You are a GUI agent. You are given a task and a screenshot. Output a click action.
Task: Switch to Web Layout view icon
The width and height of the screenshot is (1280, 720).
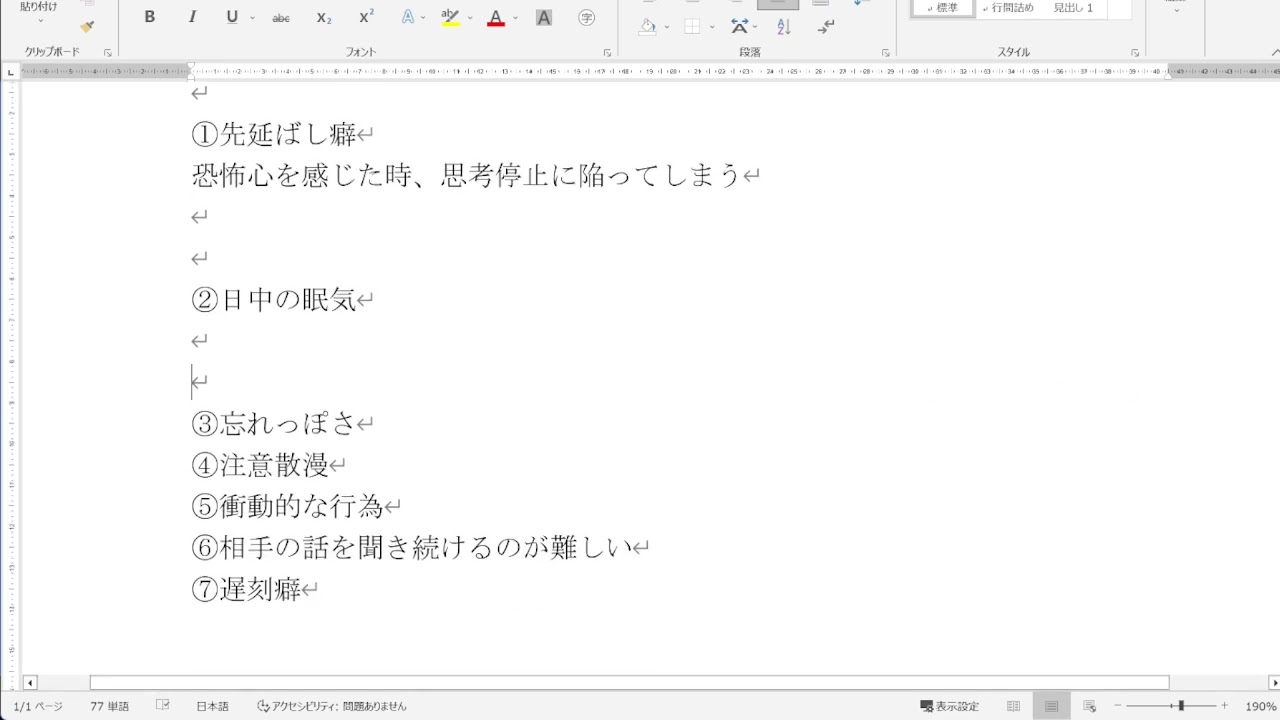click(x=1090, y=706)
